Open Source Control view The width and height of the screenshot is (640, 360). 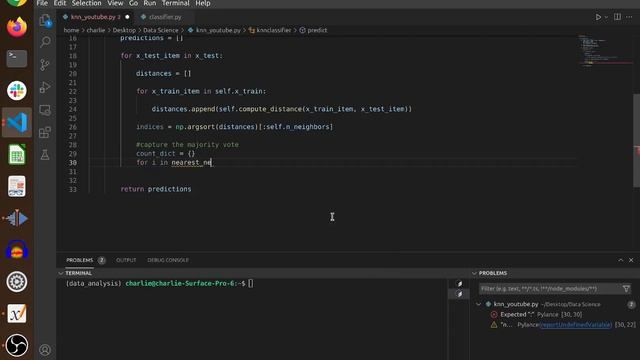[x=45, y=64]
